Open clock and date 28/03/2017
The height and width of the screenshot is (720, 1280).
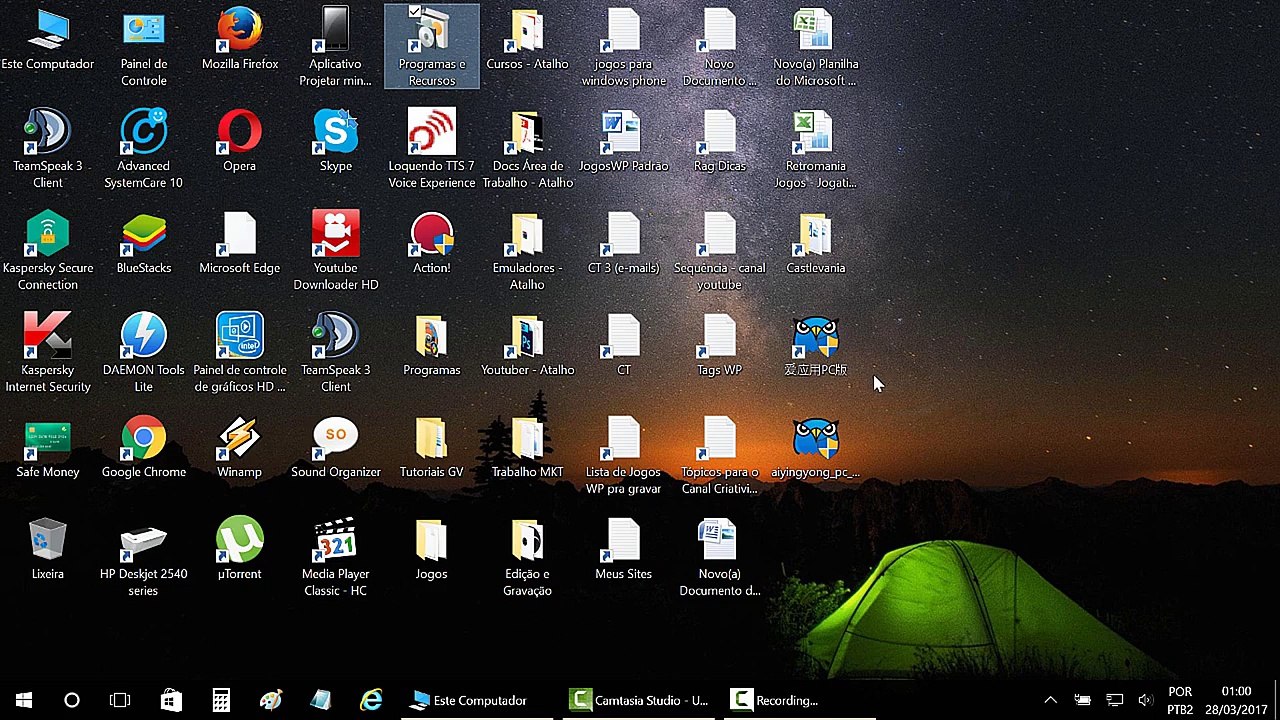(1236, 700)
